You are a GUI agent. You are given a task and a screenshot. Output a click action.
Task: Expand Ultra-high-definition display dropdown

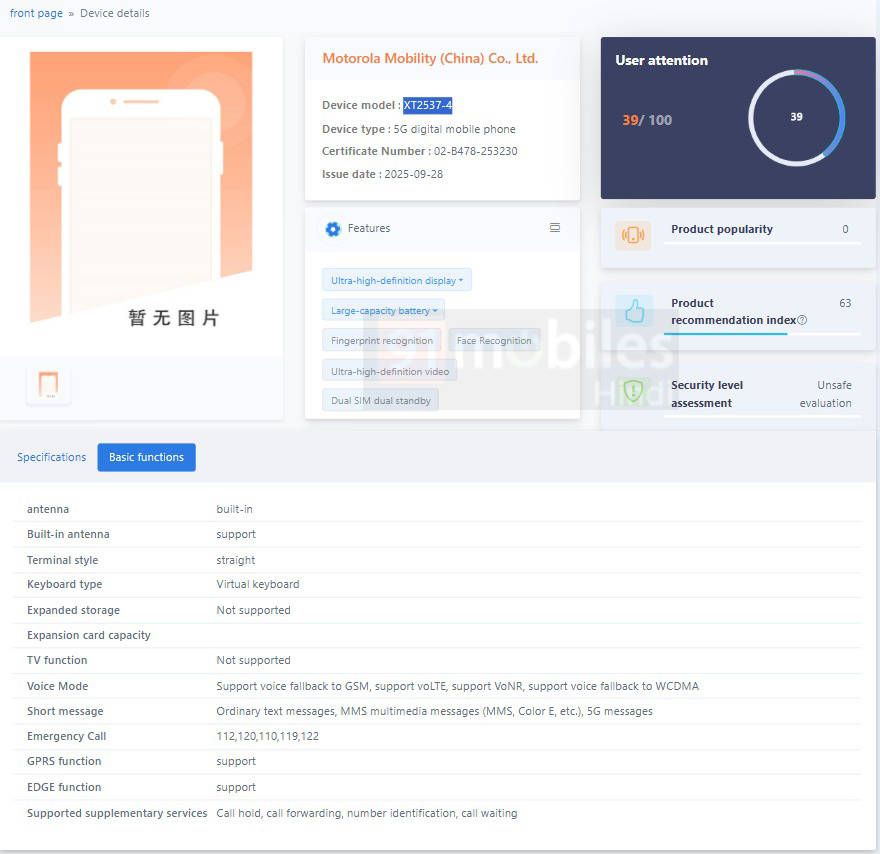pyautogui.click(x=396, y=281)
